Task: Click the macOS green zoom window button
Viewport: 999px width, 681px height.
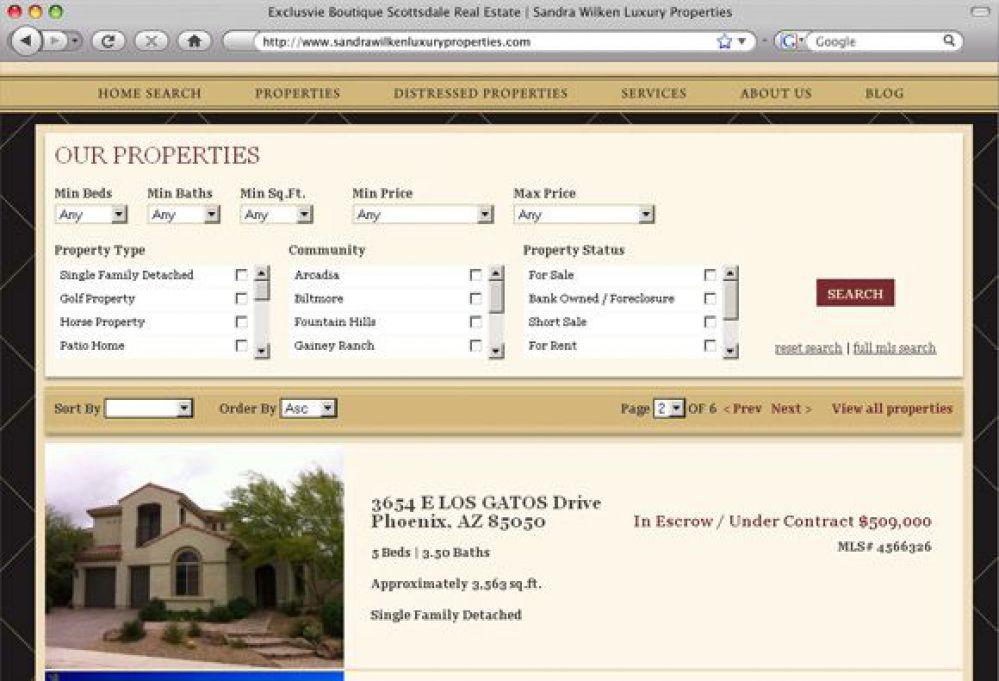Action: [x=56, y=11]
